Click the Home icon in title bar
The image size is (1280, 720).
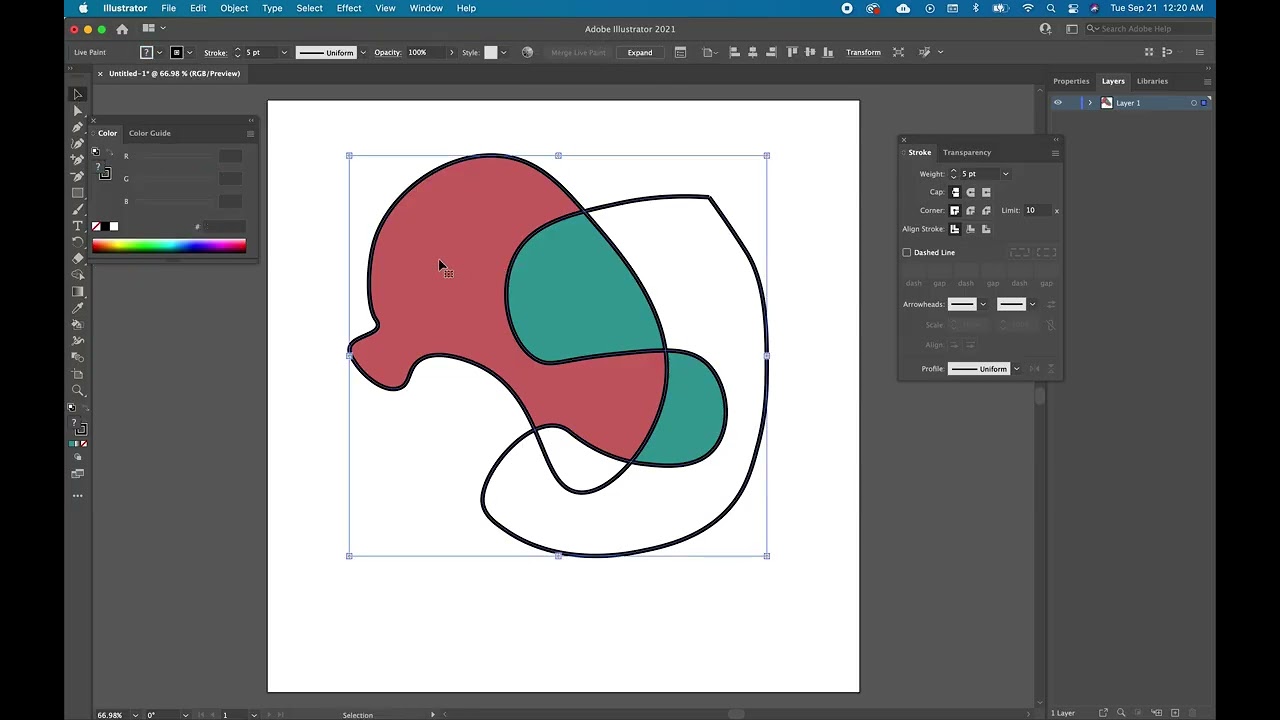coord(122,29)
